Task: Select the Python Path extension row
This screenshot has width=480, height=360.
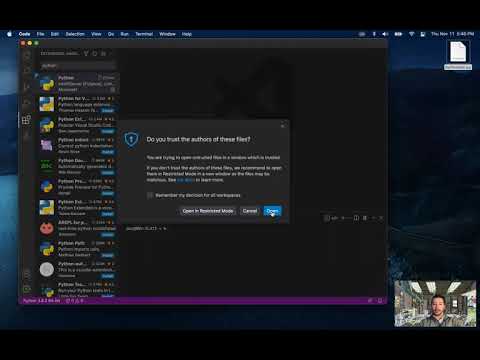Action: 77,249
